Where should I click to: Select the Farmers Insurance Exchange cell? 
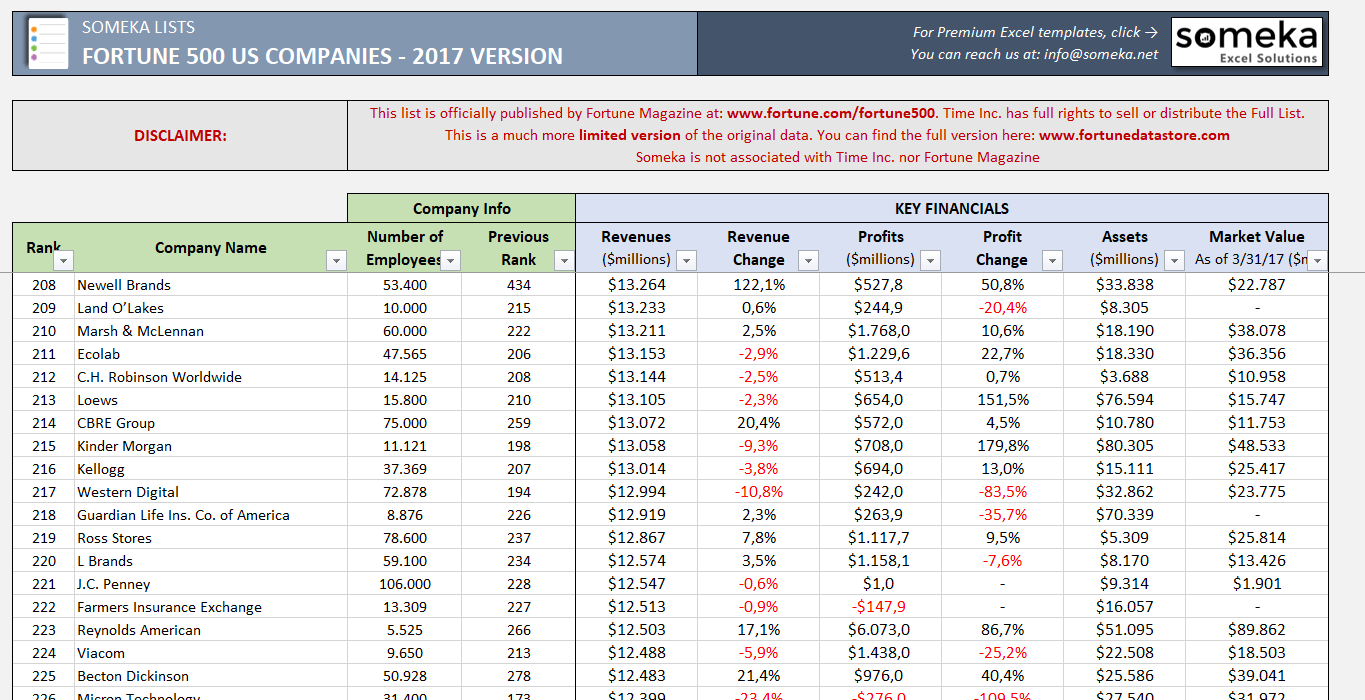(x=211, y=607)
